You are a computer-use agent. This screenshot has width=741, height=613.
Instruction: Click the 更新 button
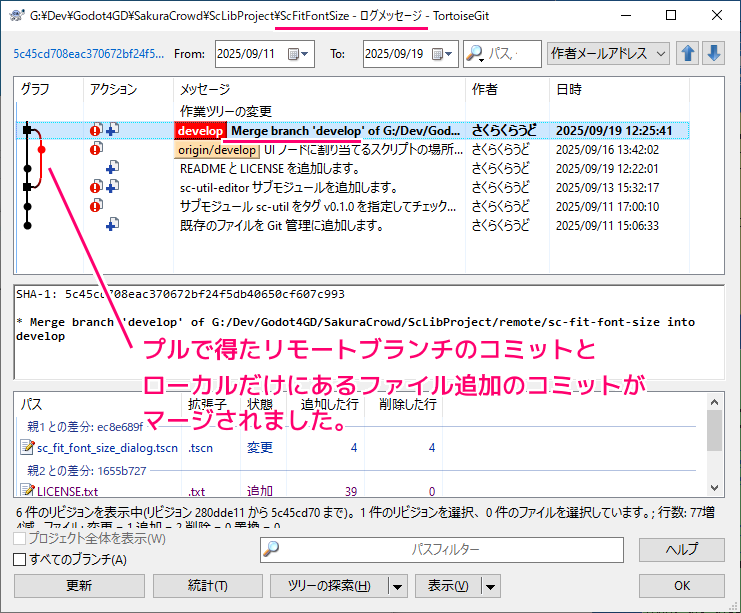(79, 586)
